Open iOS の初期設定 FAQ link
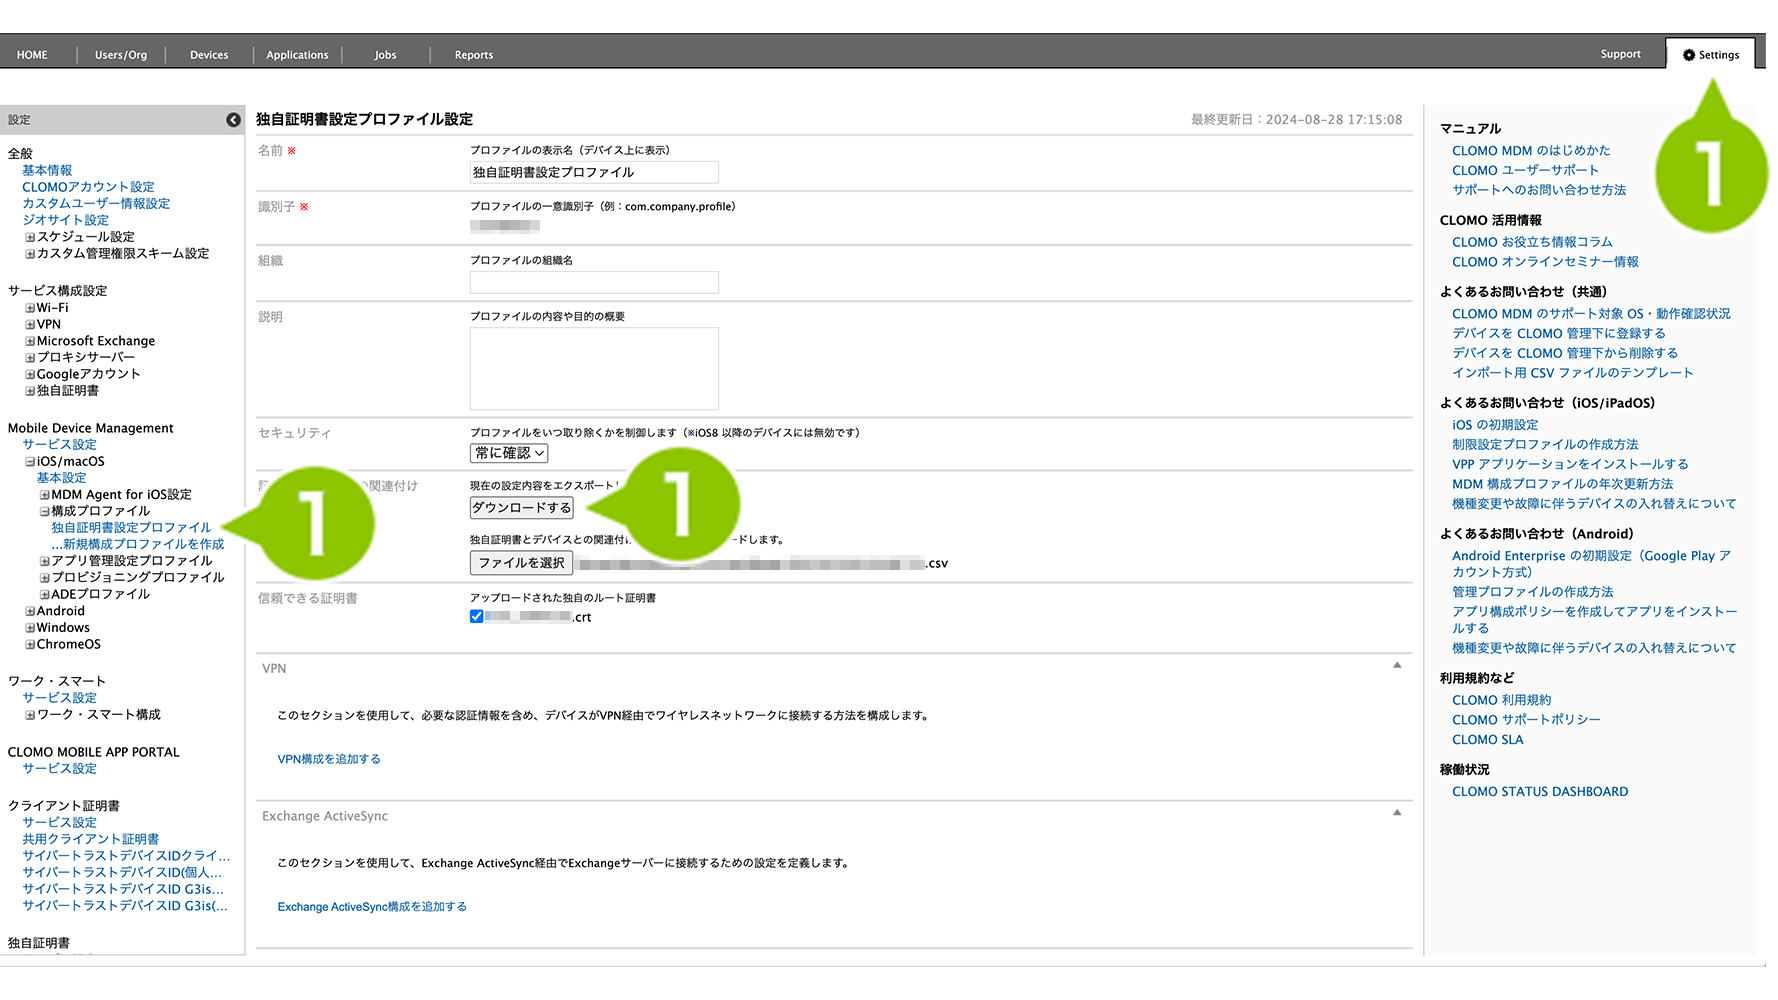1778x1000 pixels. click(x=1495, y=425)
